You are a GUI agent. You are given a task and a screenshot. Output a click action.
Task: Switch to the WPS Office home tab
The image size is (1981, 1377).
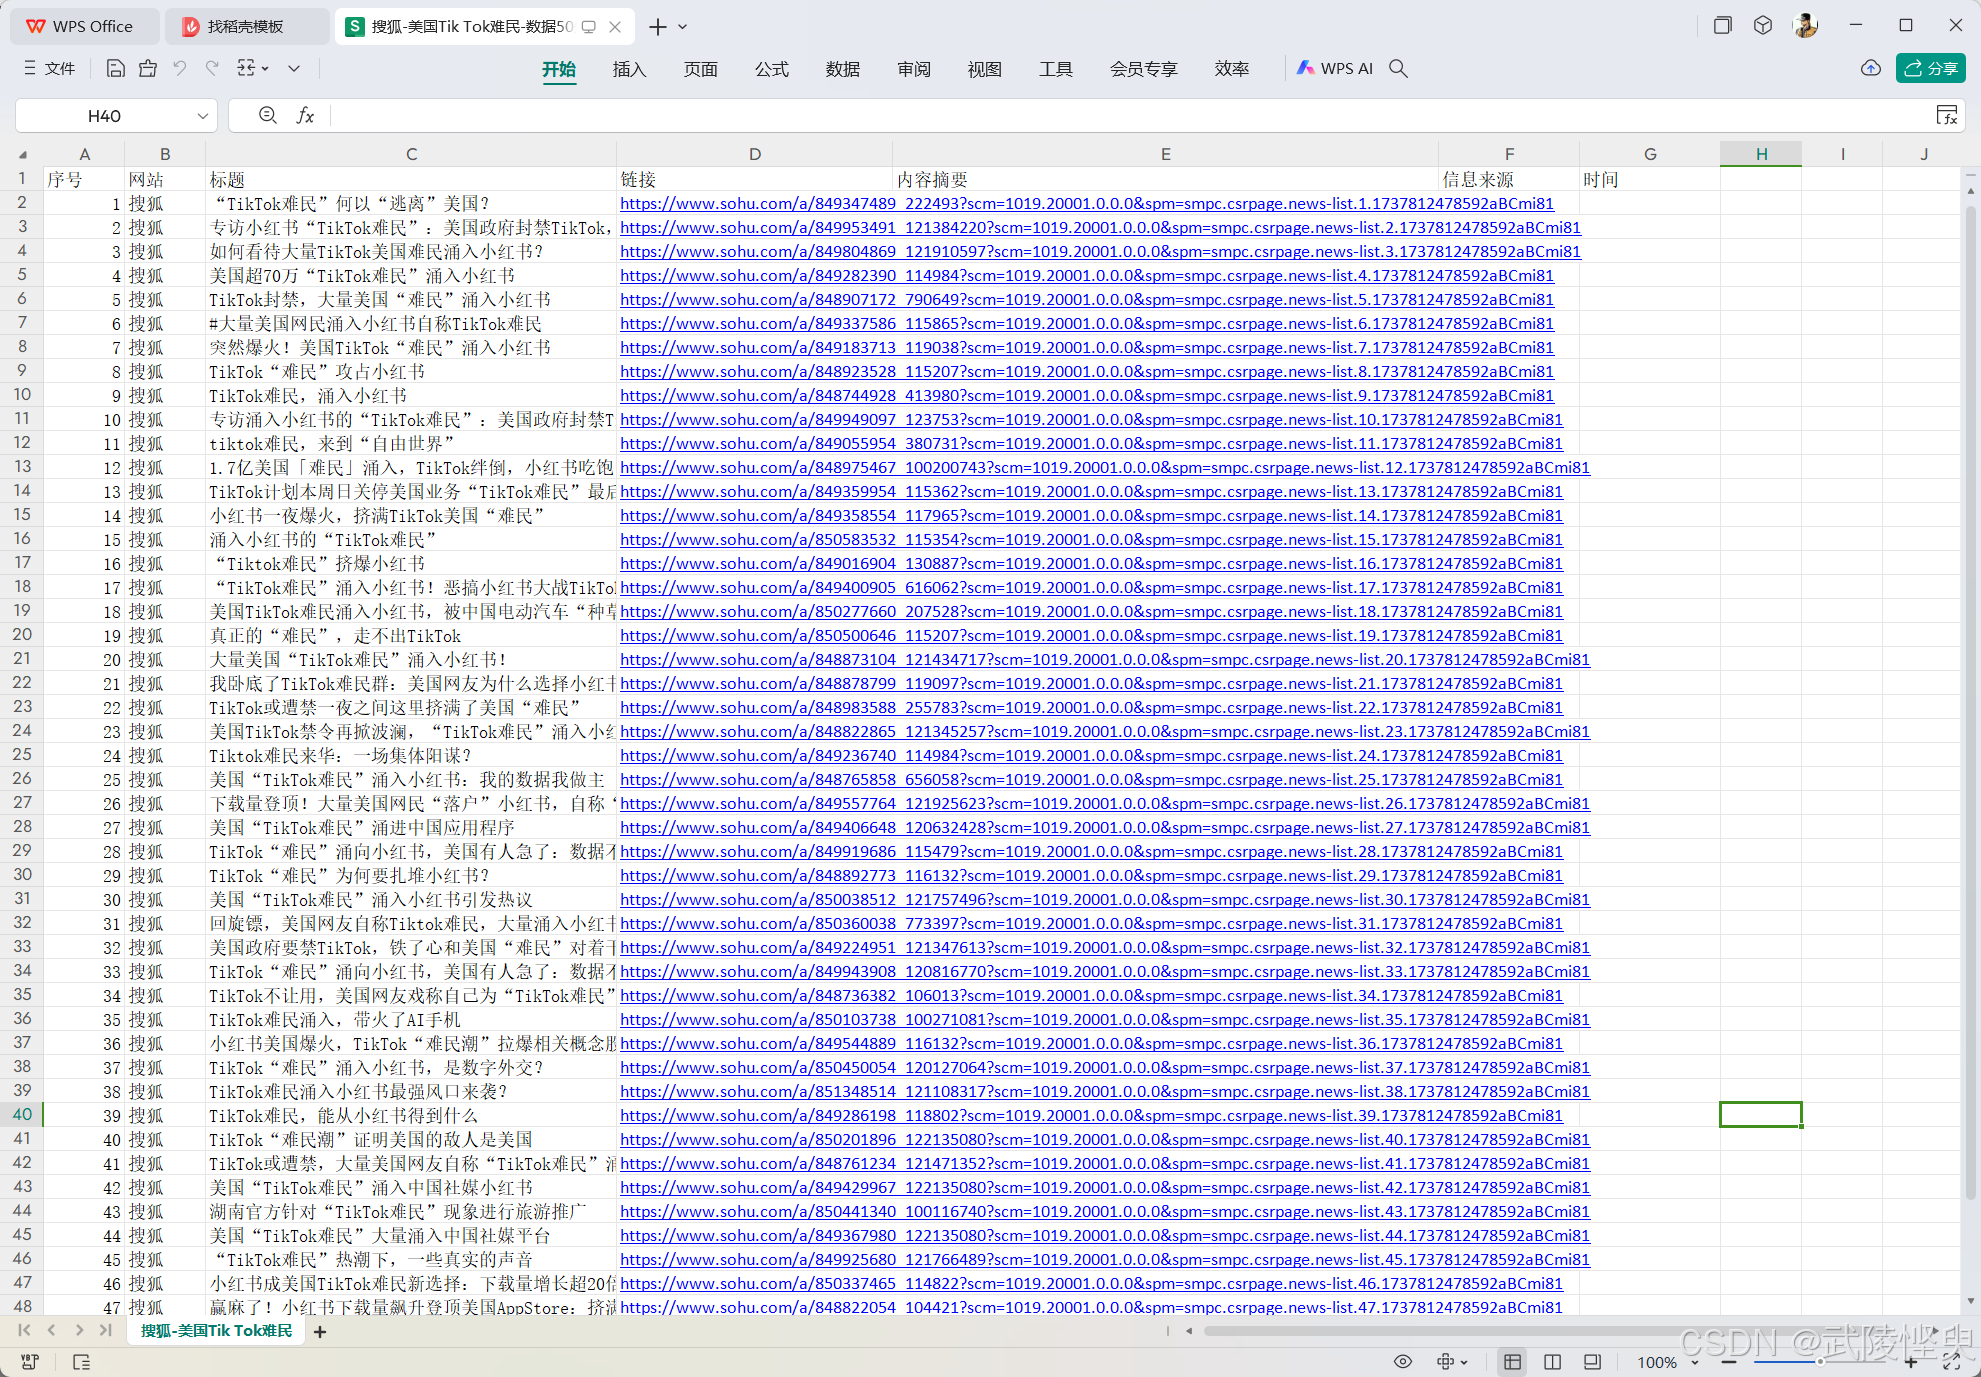tap(84, 27)
